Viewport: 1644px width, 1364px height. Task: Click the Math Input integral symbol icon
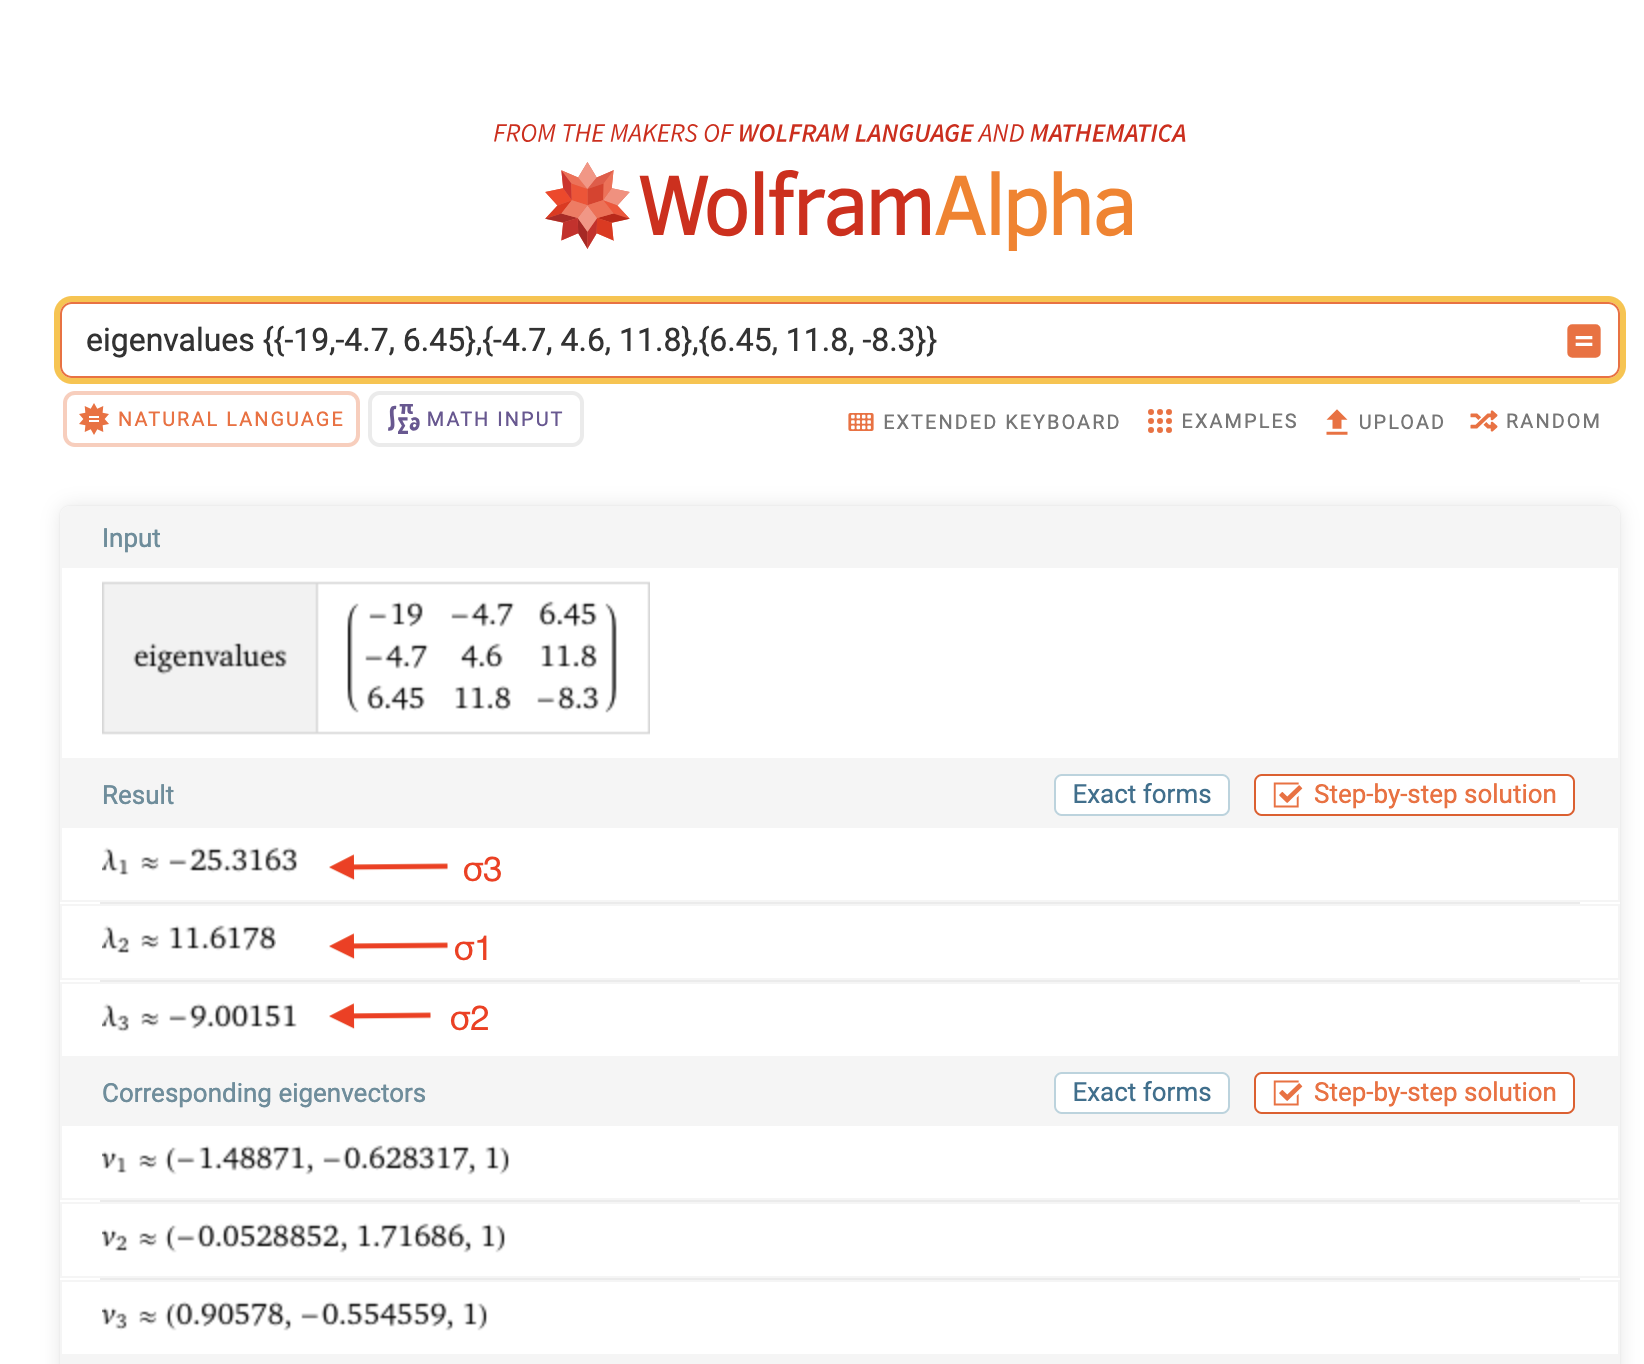coord(403,419)
